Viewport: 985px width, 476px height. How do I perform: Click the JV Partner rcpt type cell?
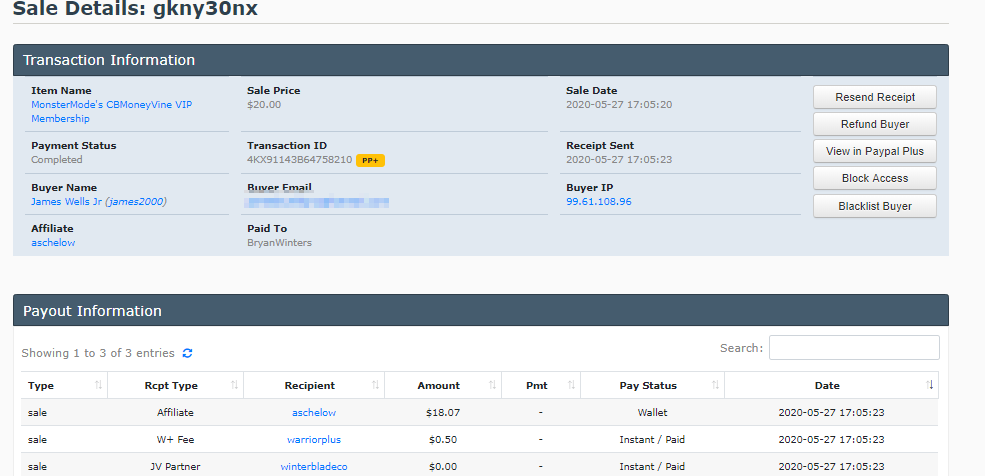point(175,467)
